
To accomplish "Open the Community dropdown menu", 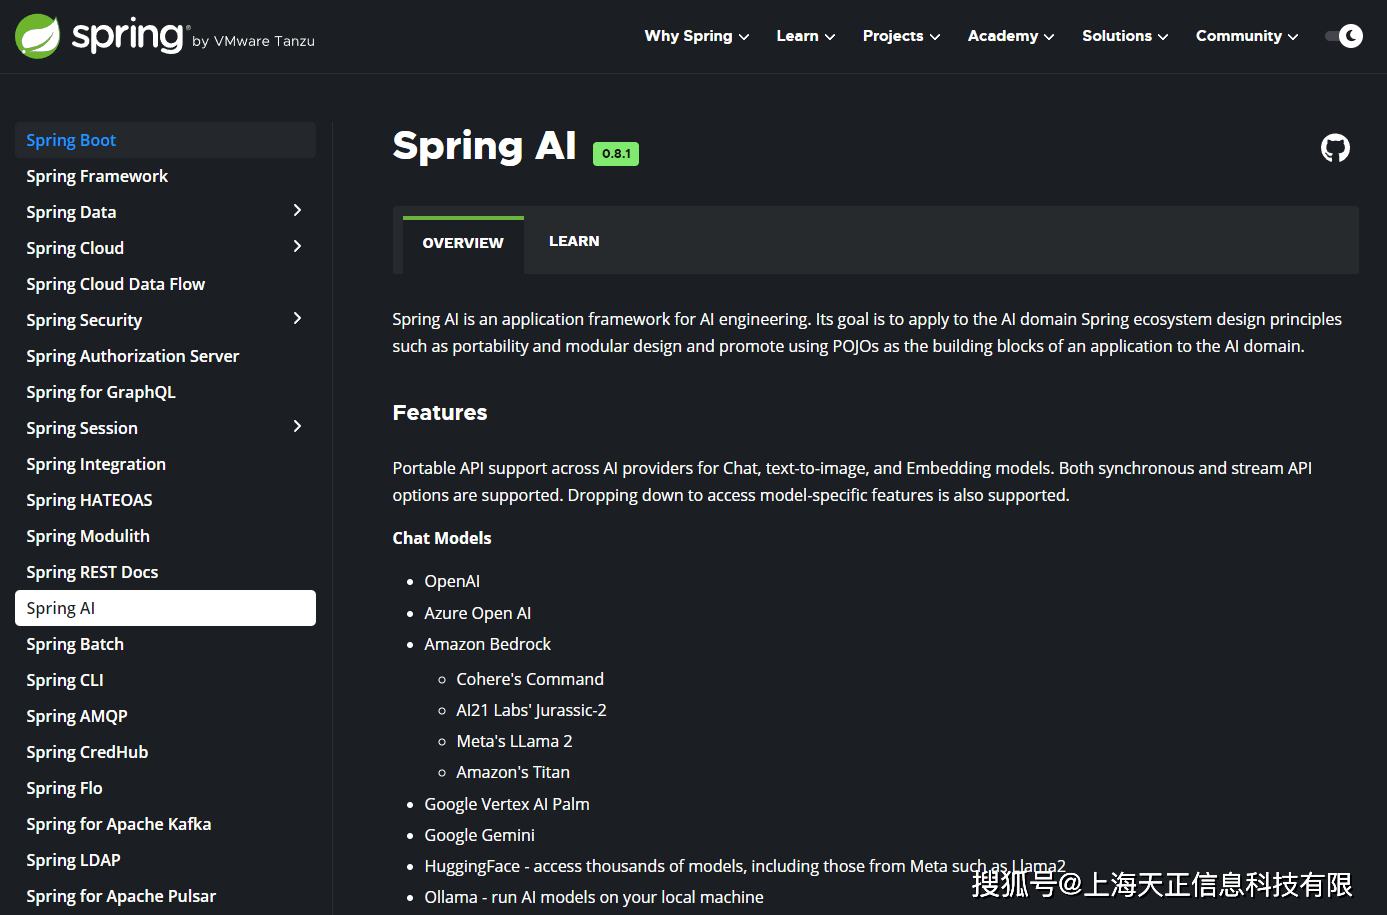I will coord(1246,36).
